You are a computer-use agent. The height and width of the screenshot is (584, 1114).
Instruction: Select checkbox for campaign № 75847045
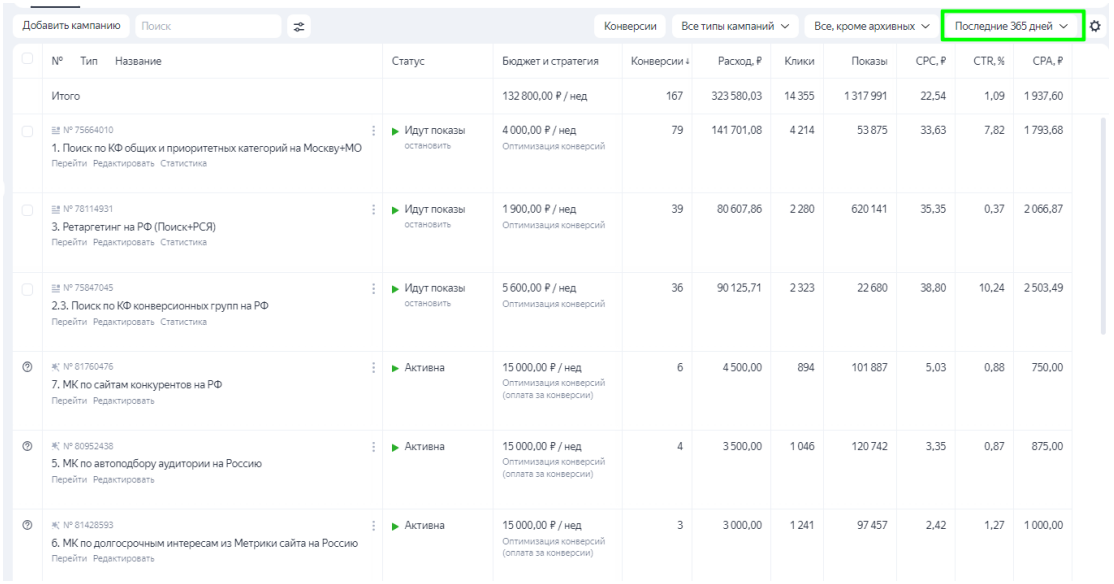tap(27, 289)
